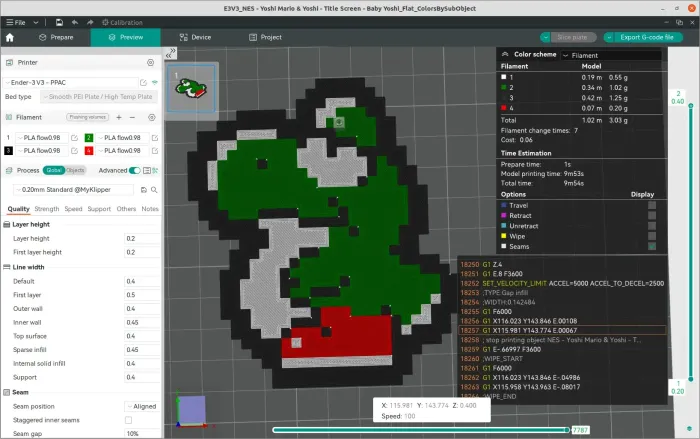Viewport: 700px width, 439px height.
Task: Edit filament 2 preset
Action: click(155, 138)
